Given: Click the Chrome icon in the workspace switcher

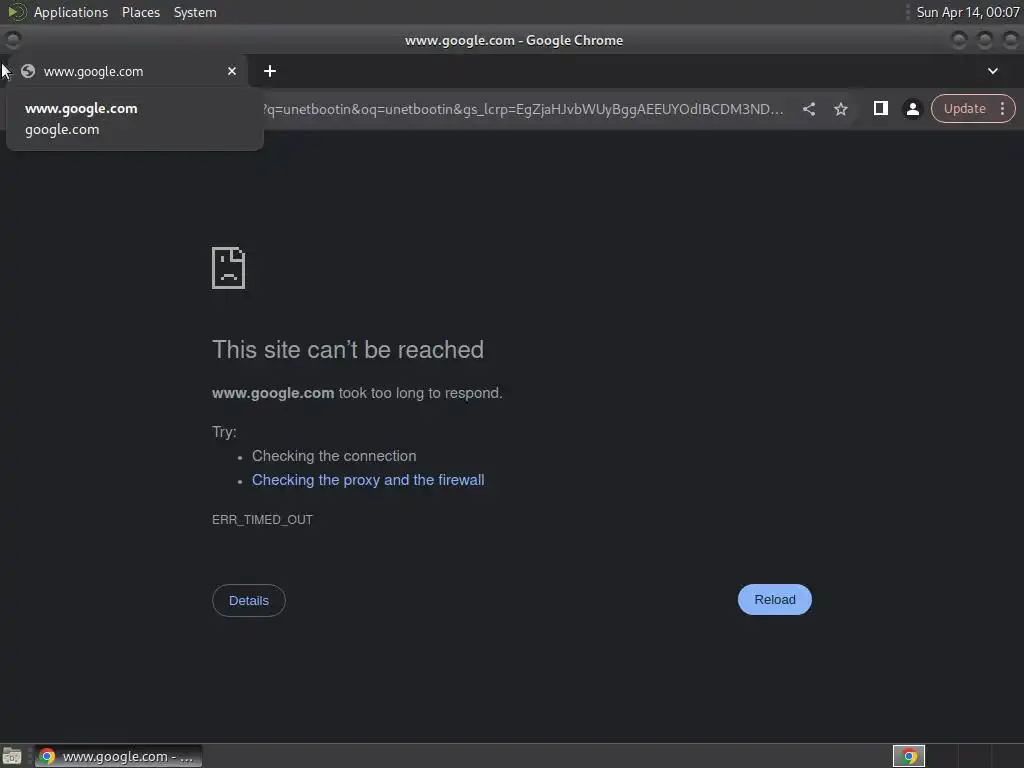Looking at the screenshot, I should pyautogui.click(x=909, y=756).
